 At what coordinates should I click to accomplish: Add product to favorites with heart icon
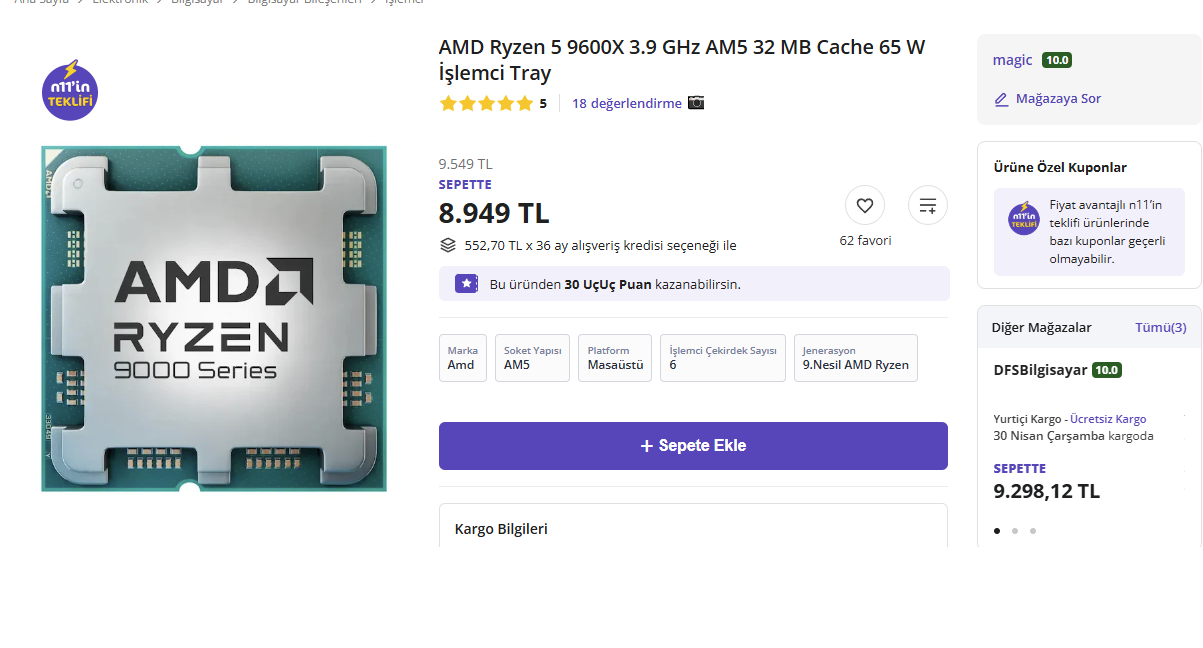865,205
